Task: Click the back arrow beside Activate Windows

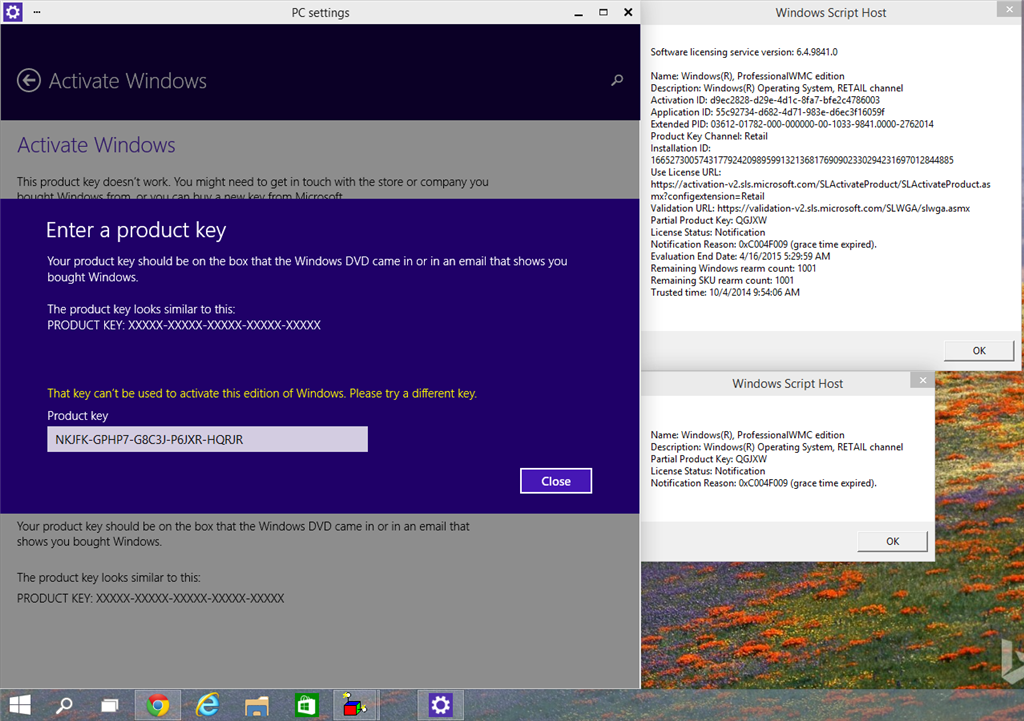Action: pyautogui.click(x=29, y=80)
